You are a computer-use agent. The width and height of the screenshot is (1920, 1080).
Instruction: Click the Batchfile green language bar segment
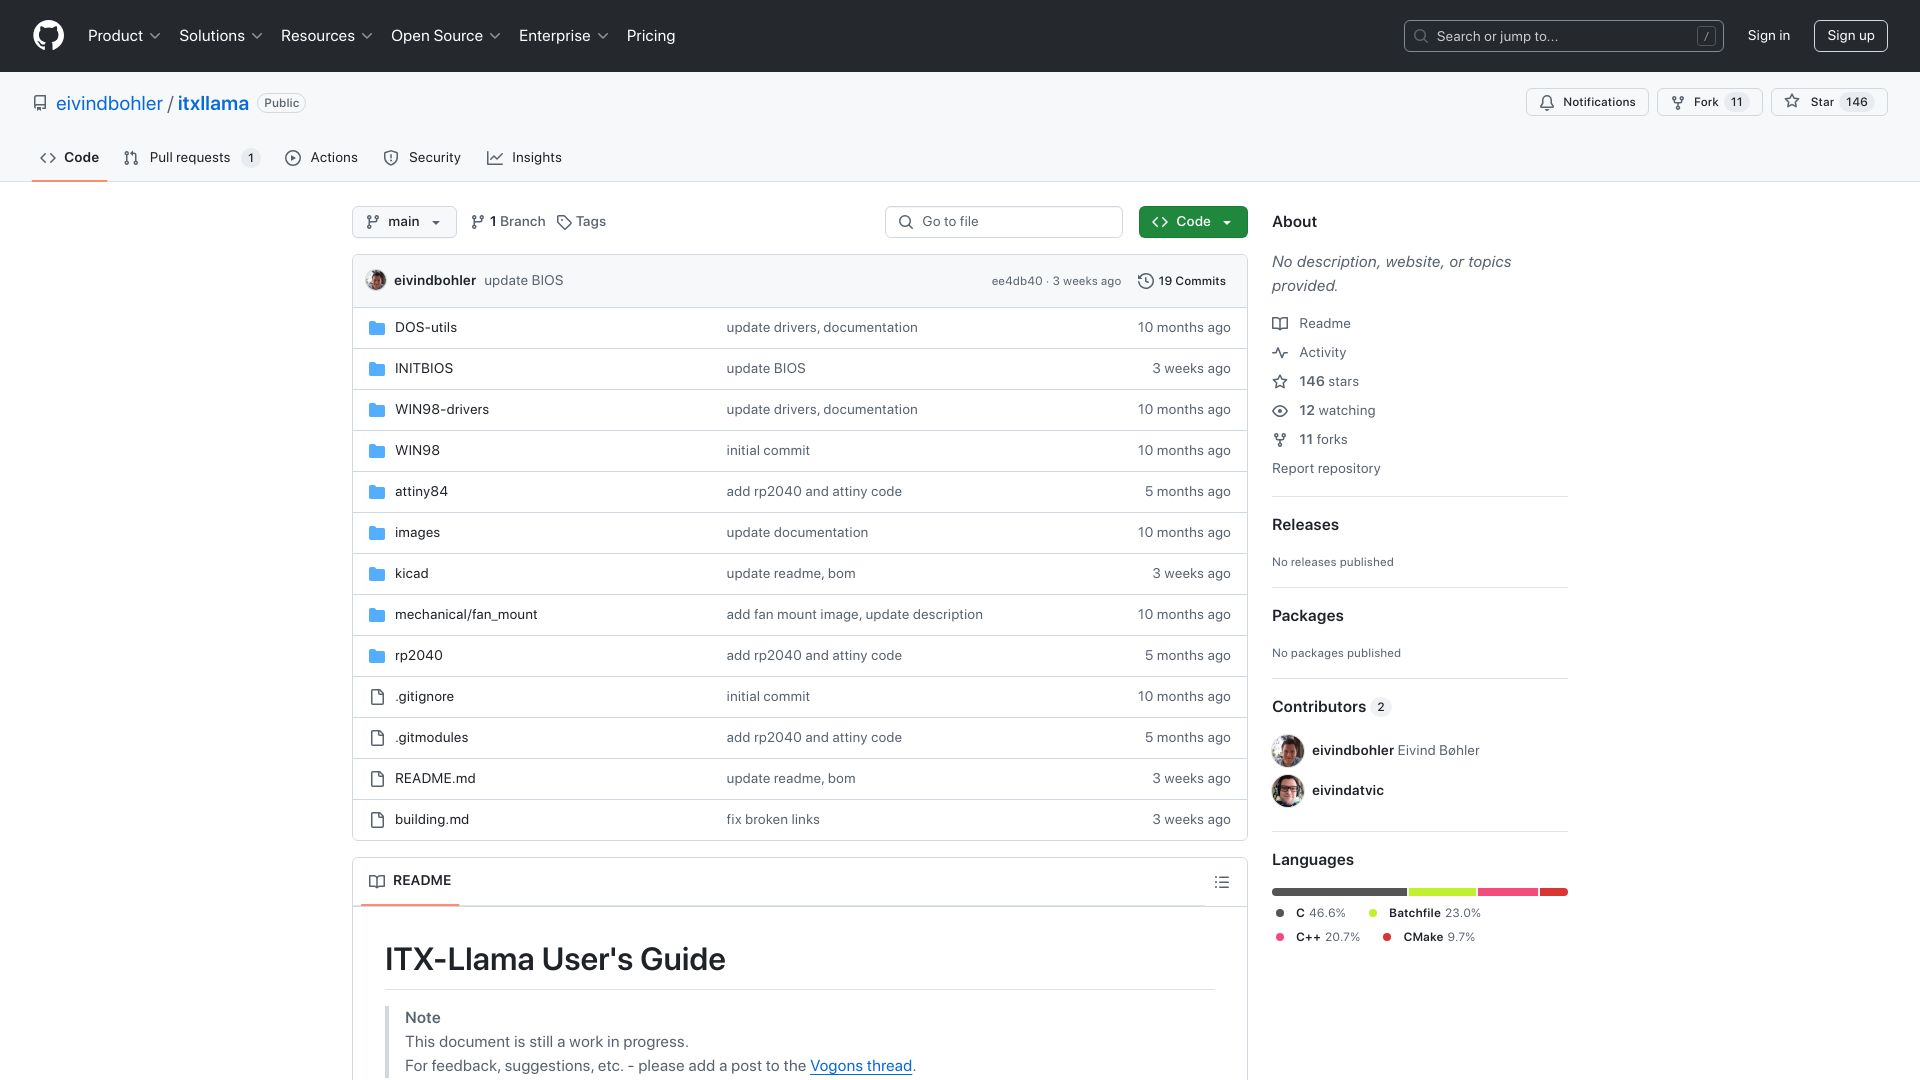(x=1442, y=892)
